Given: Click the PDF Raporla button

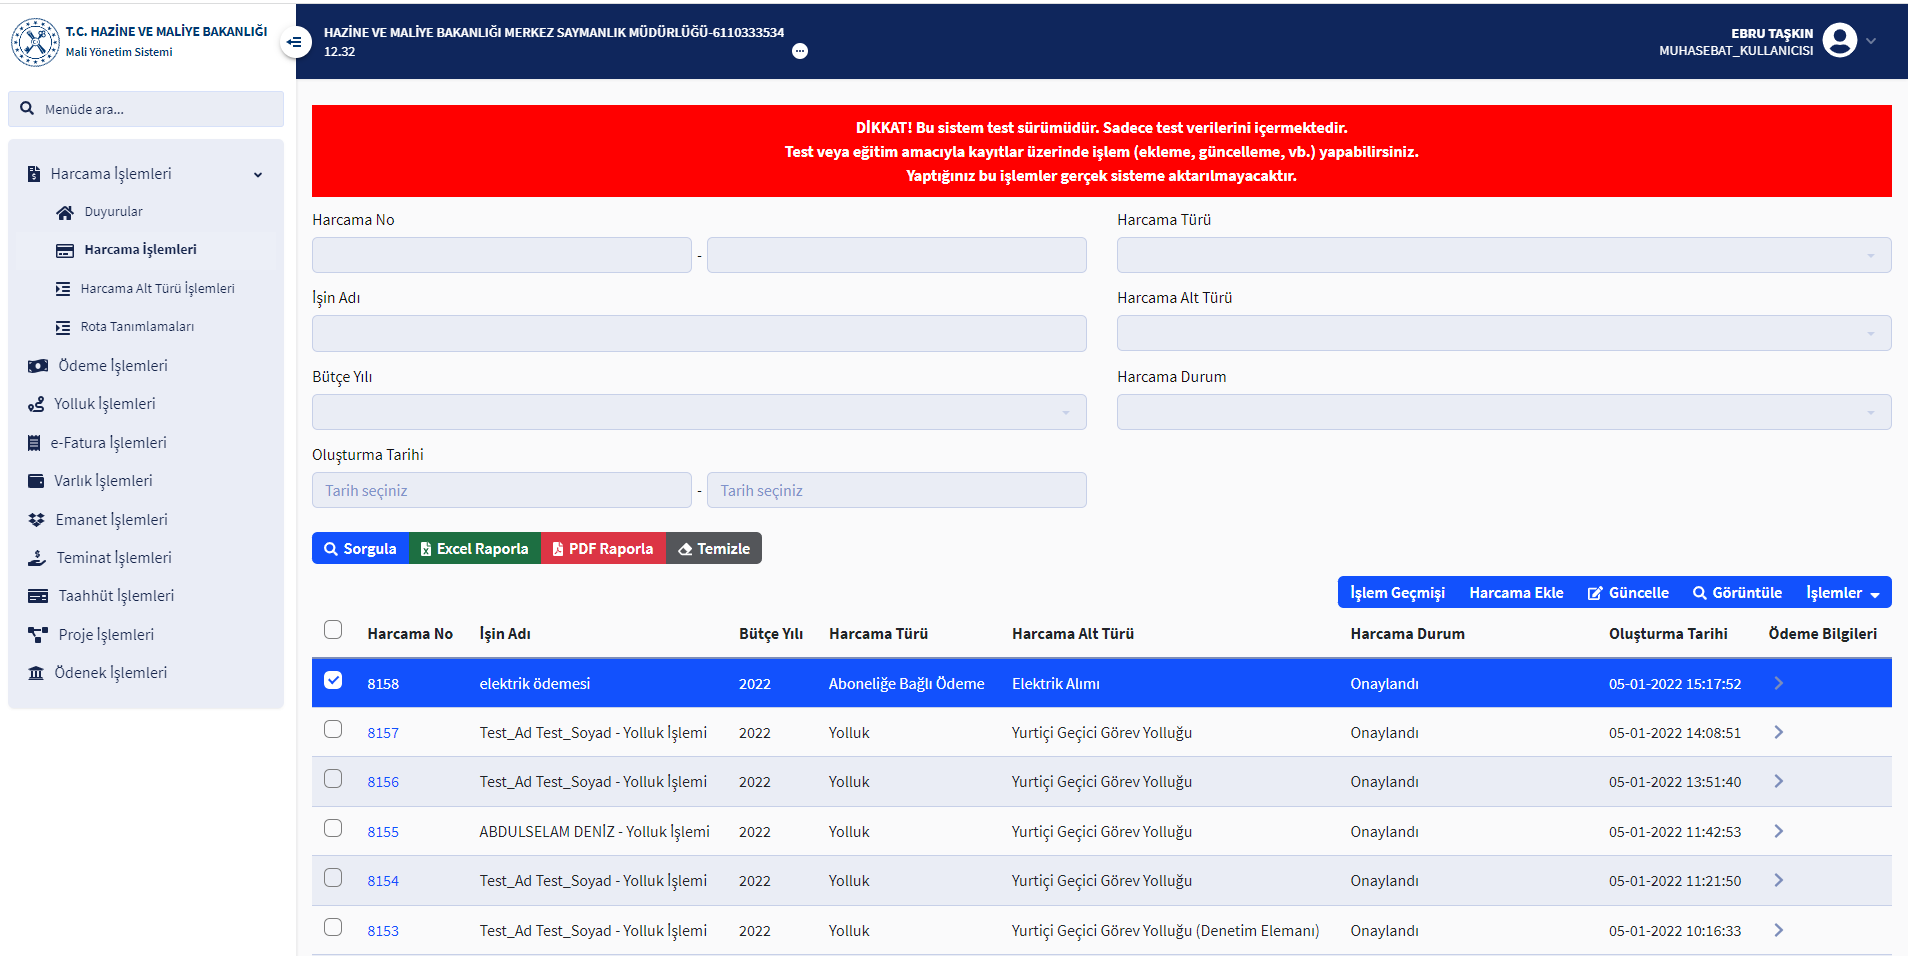Looking at the screenshot, I should click(x=603, y=549).
